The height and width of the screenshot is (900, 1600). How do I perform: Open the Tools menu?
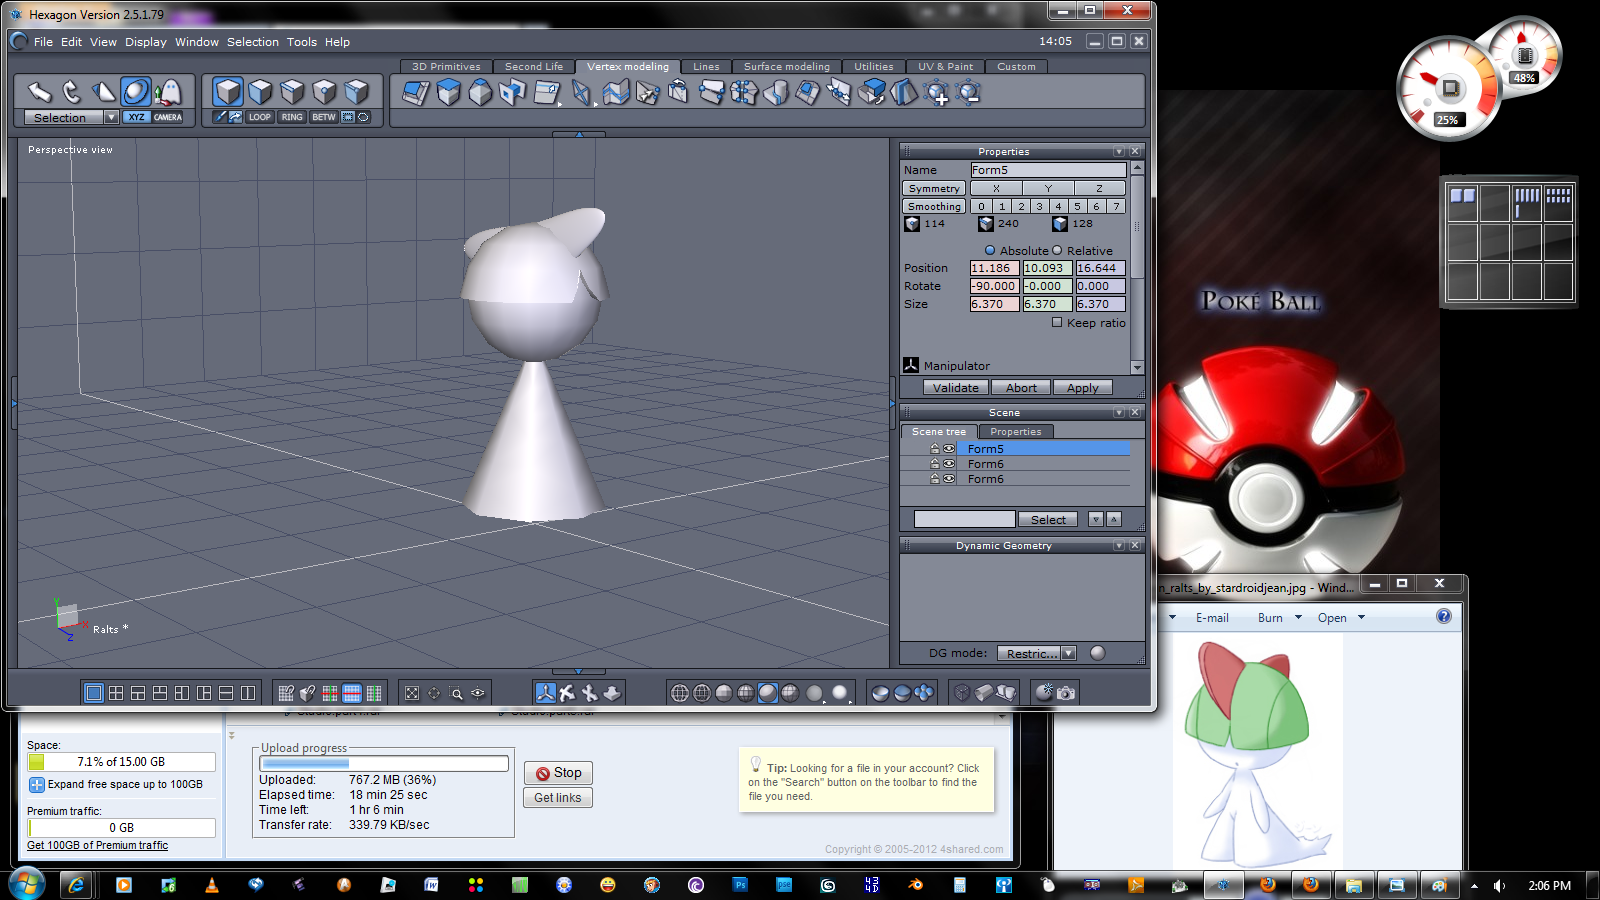(x=301, y=42)
